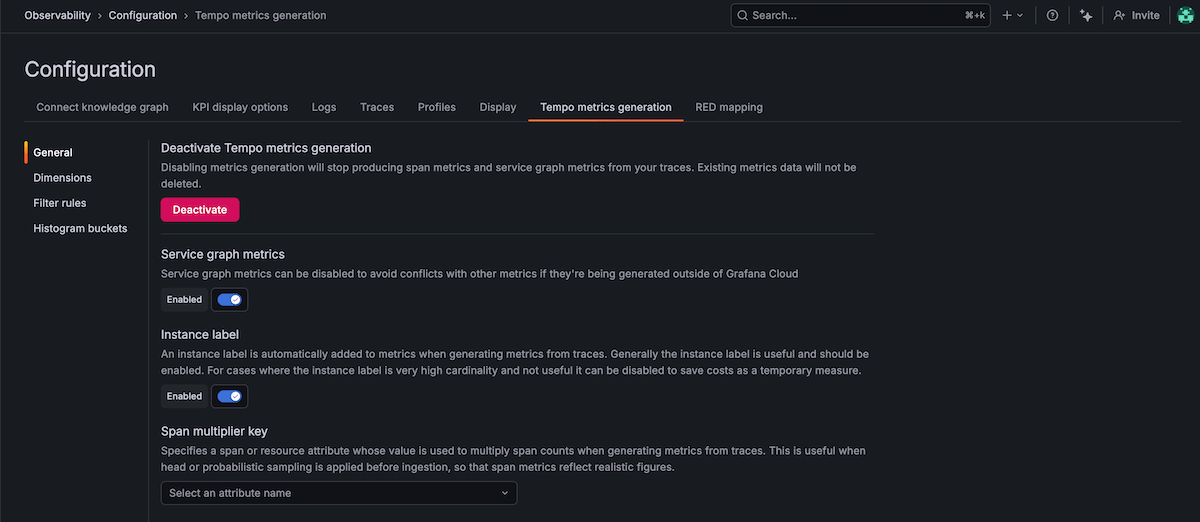Select General in side navigation
The width and height of the screenshot is (1200, 522).
[53, 152]
